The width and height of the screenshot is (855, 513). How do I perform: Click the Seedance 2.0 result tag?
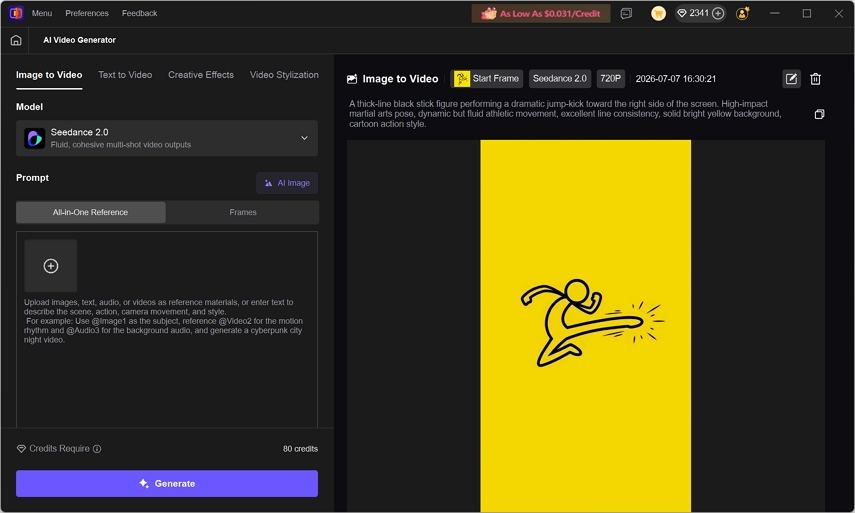click(x=560, y=79)
